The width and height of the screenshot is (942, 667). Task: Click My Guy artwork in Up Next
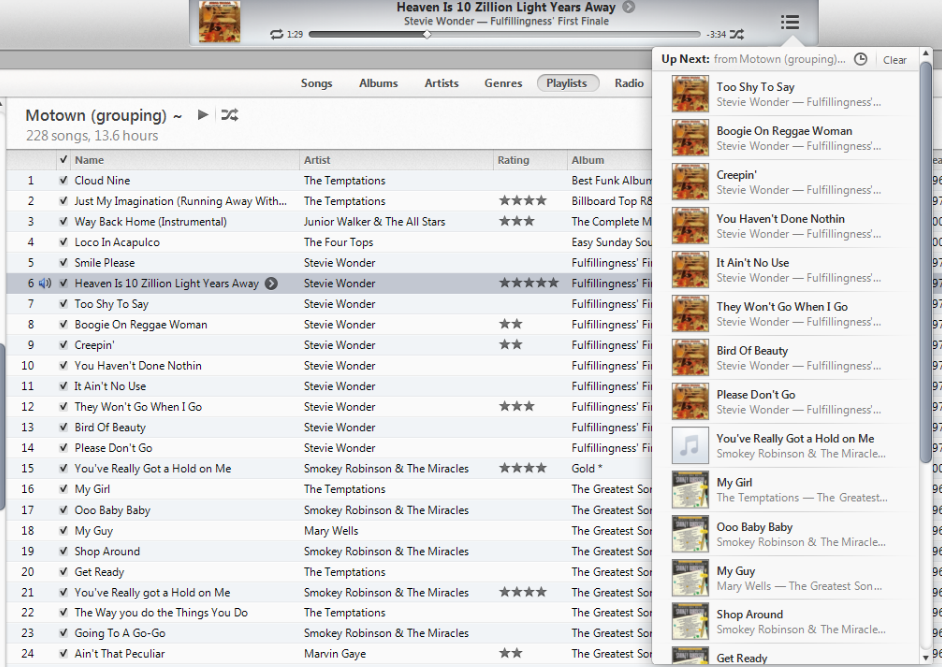690,577
